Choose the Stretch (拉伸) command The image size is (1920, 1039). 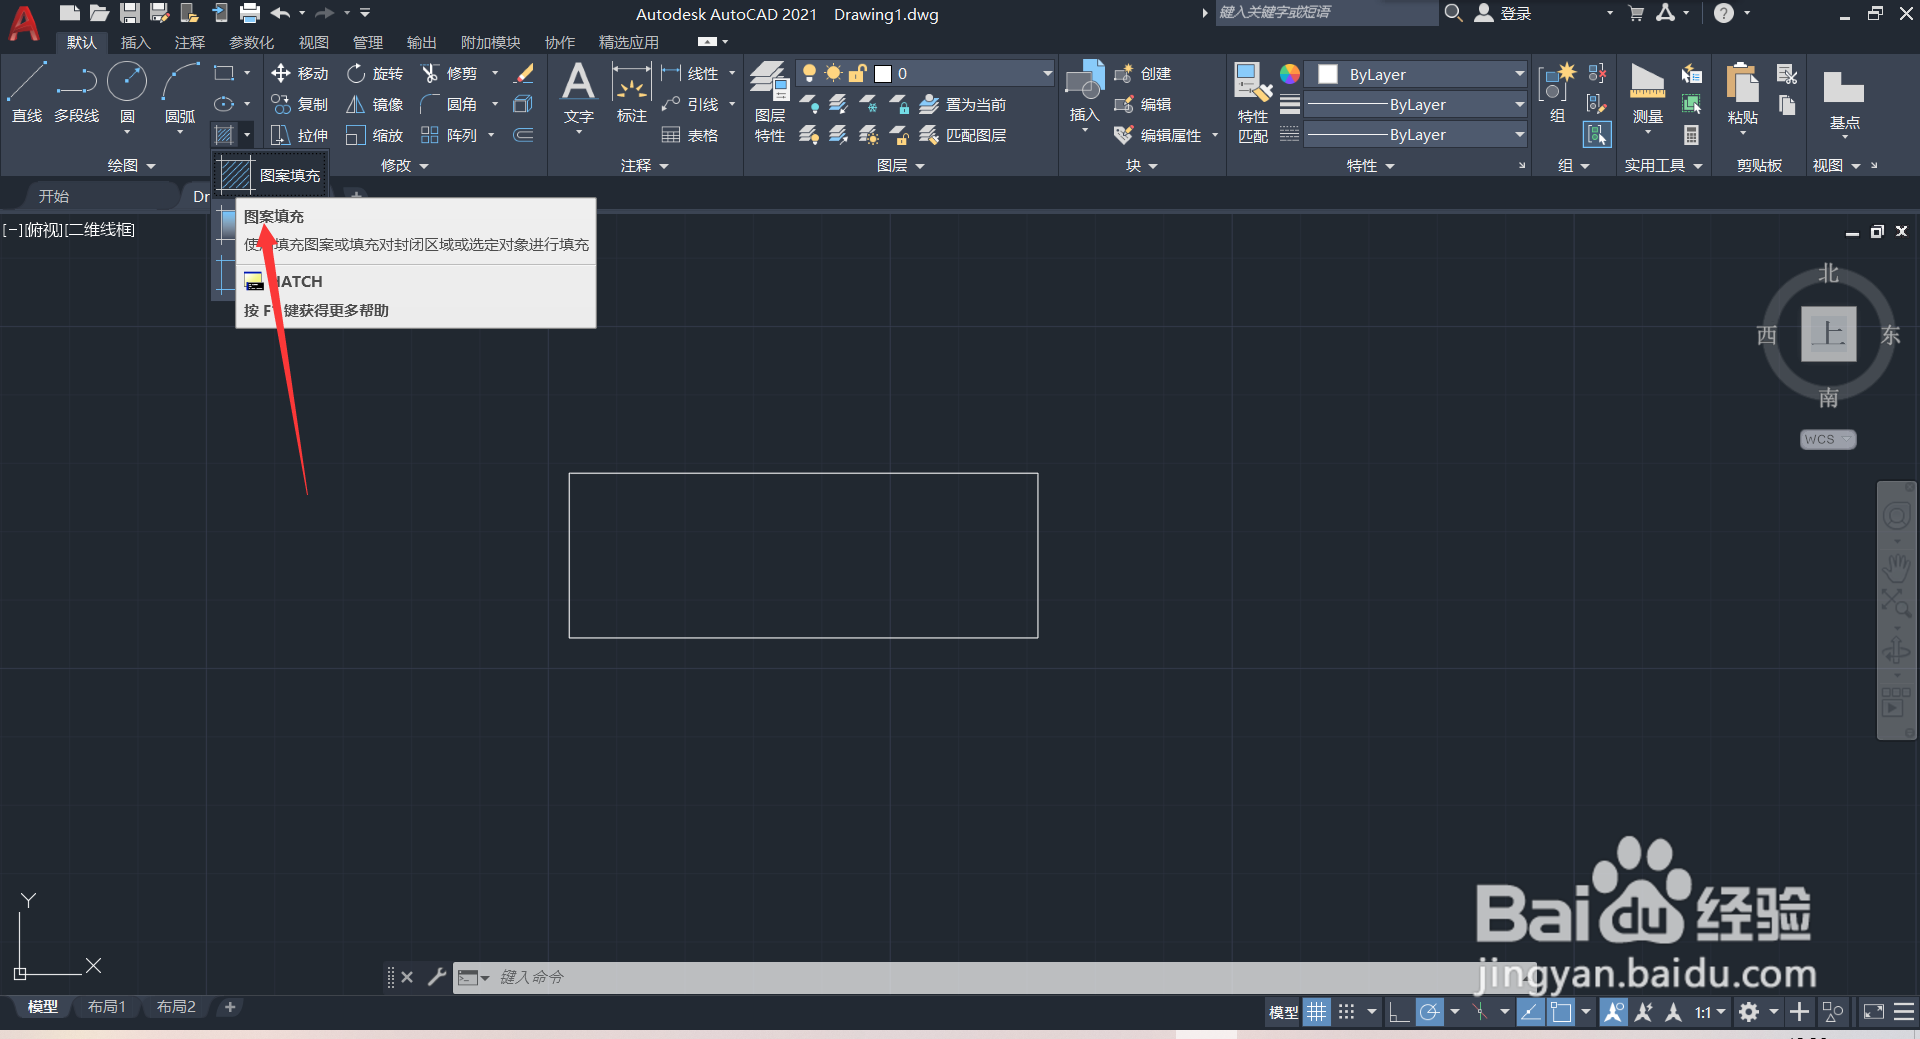pyautogui.click(x=299, y=135)
